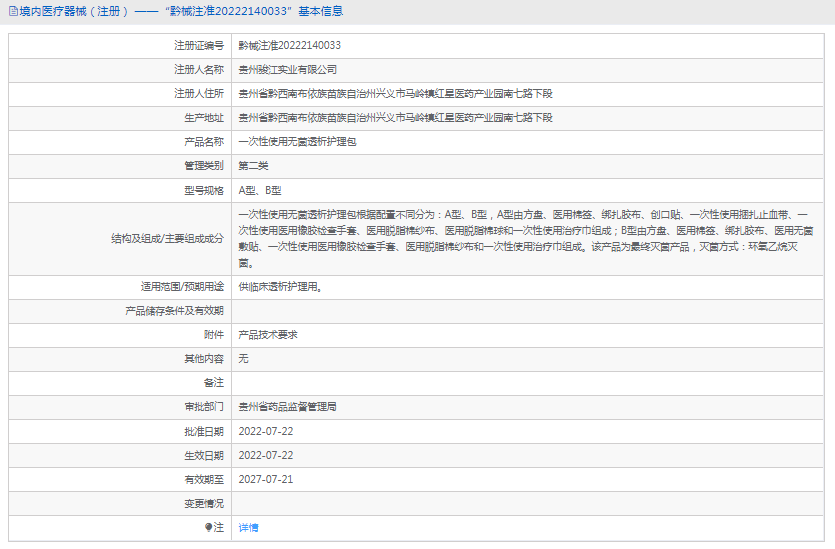Click management category value 第二类
Image resolution: width=835 pixels, height=549 pixels.
click(x=253, y=165)
